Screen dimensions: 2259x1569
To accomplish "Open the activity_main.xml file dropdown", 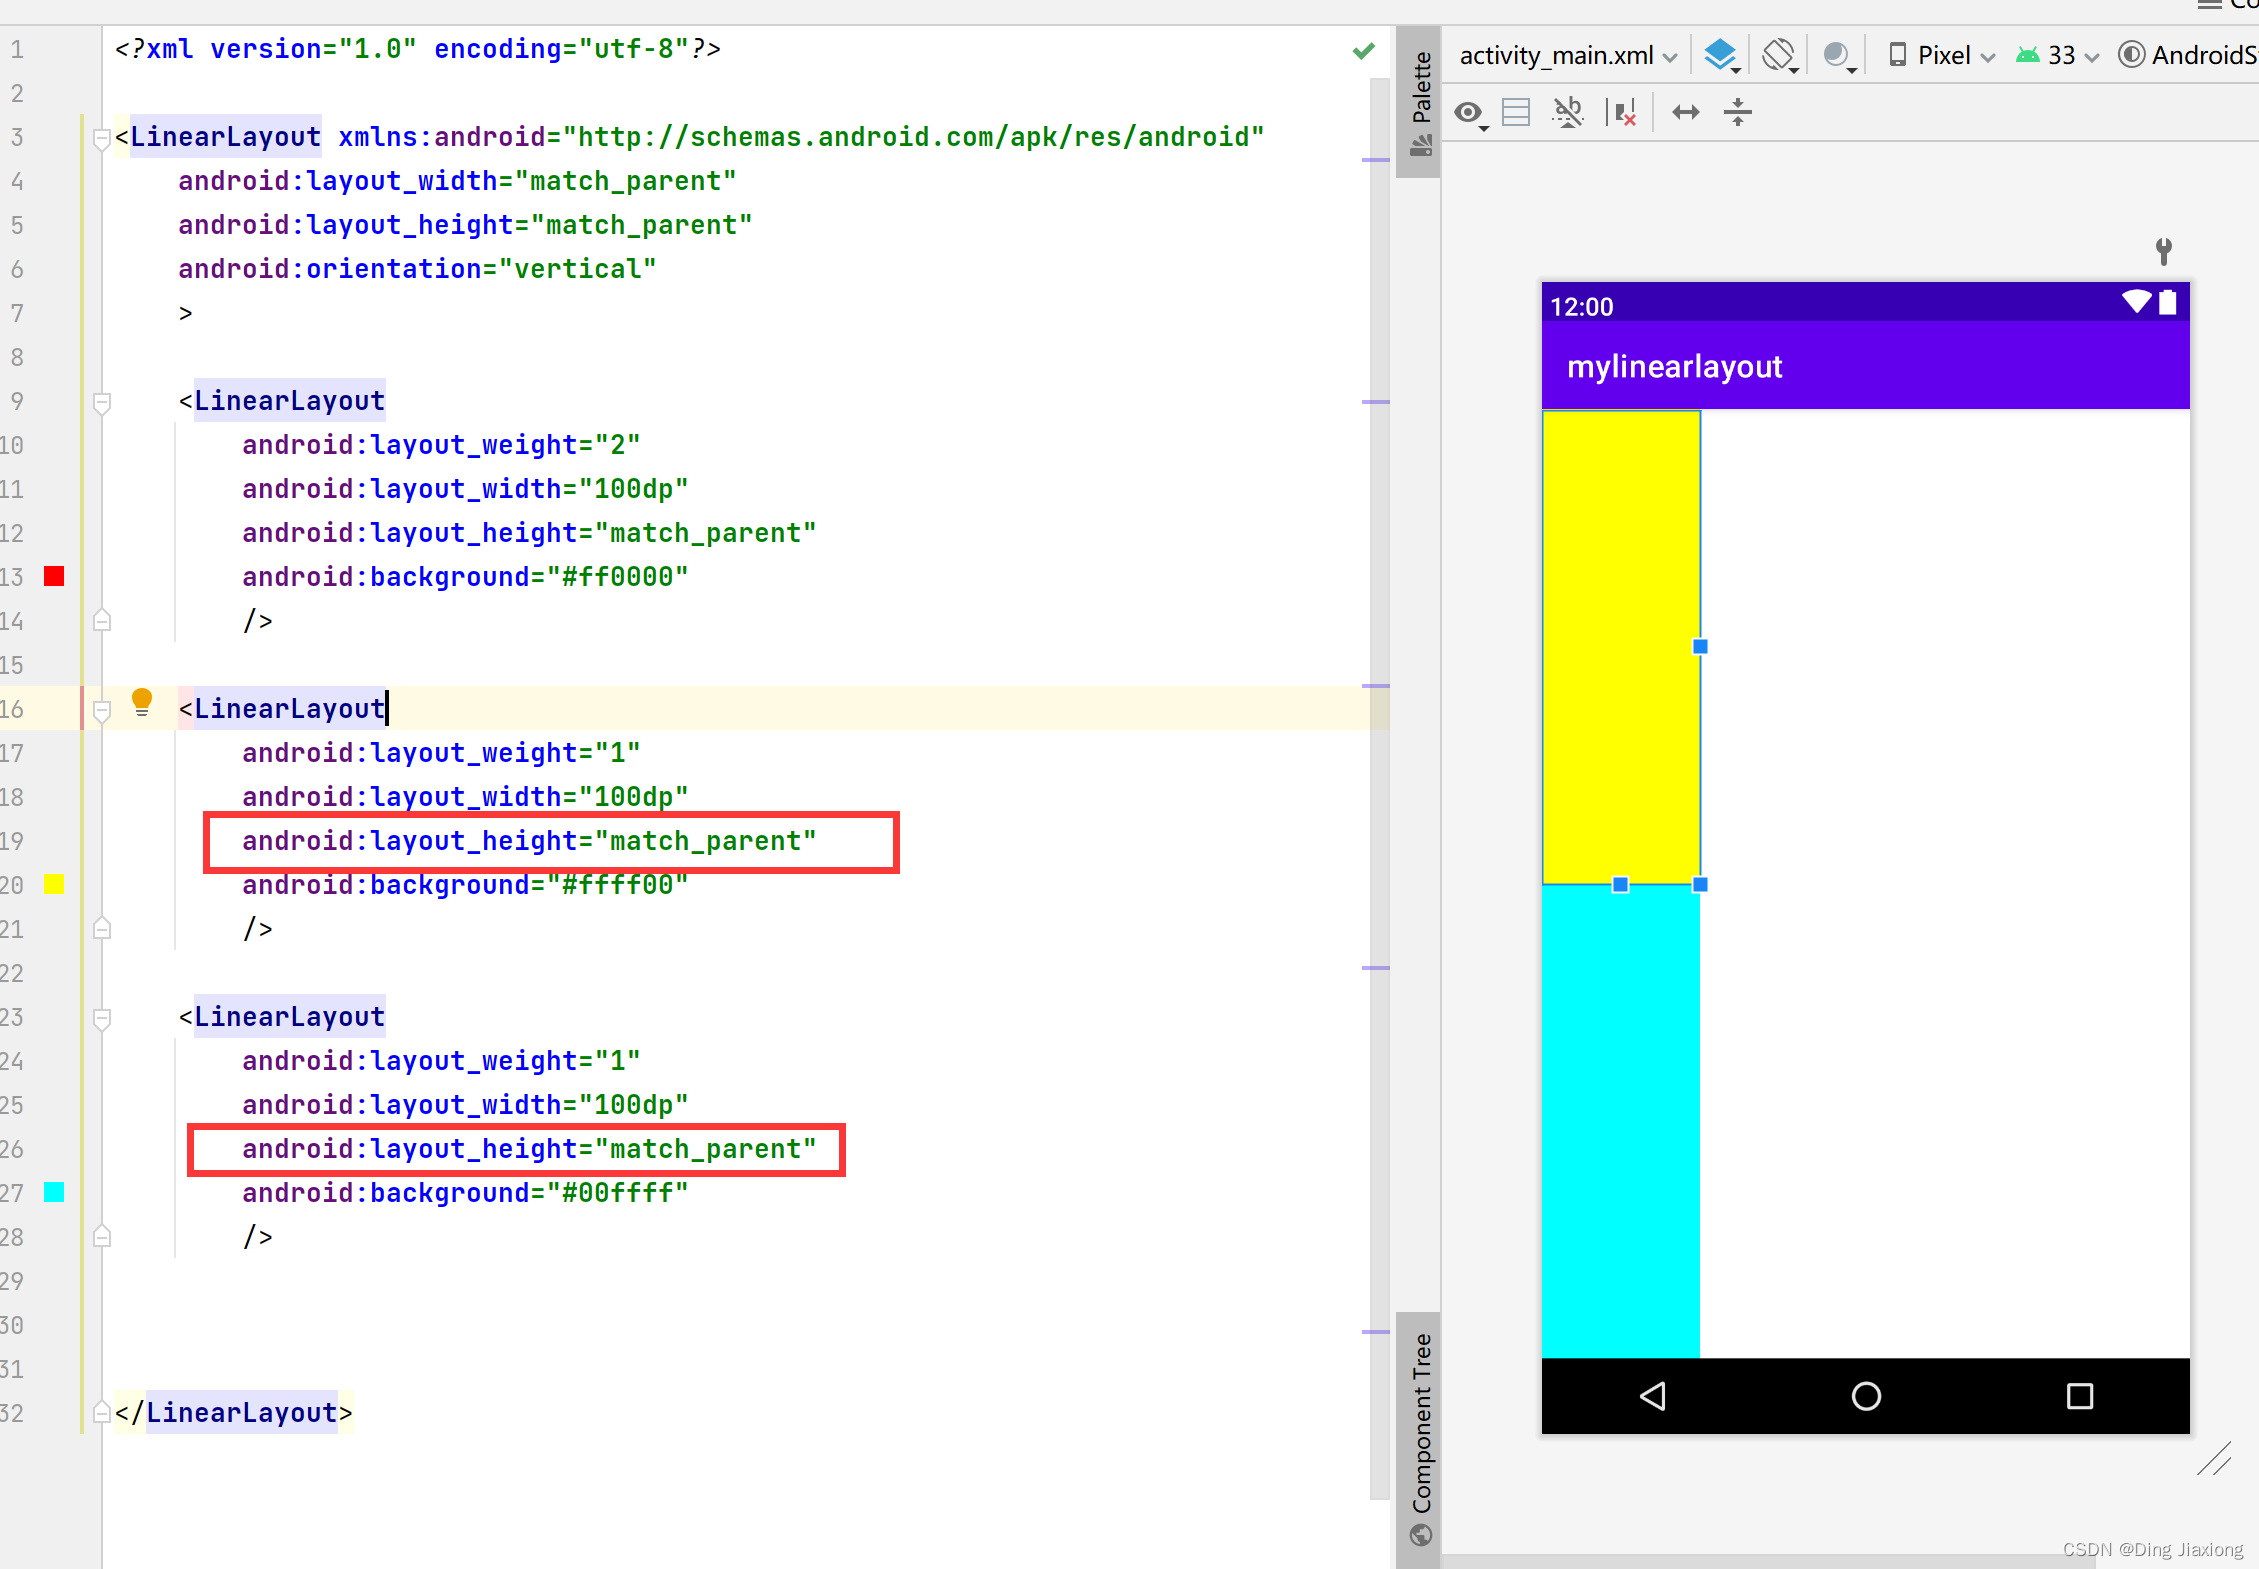I will pyautogui.click(x=1568, y=55).
